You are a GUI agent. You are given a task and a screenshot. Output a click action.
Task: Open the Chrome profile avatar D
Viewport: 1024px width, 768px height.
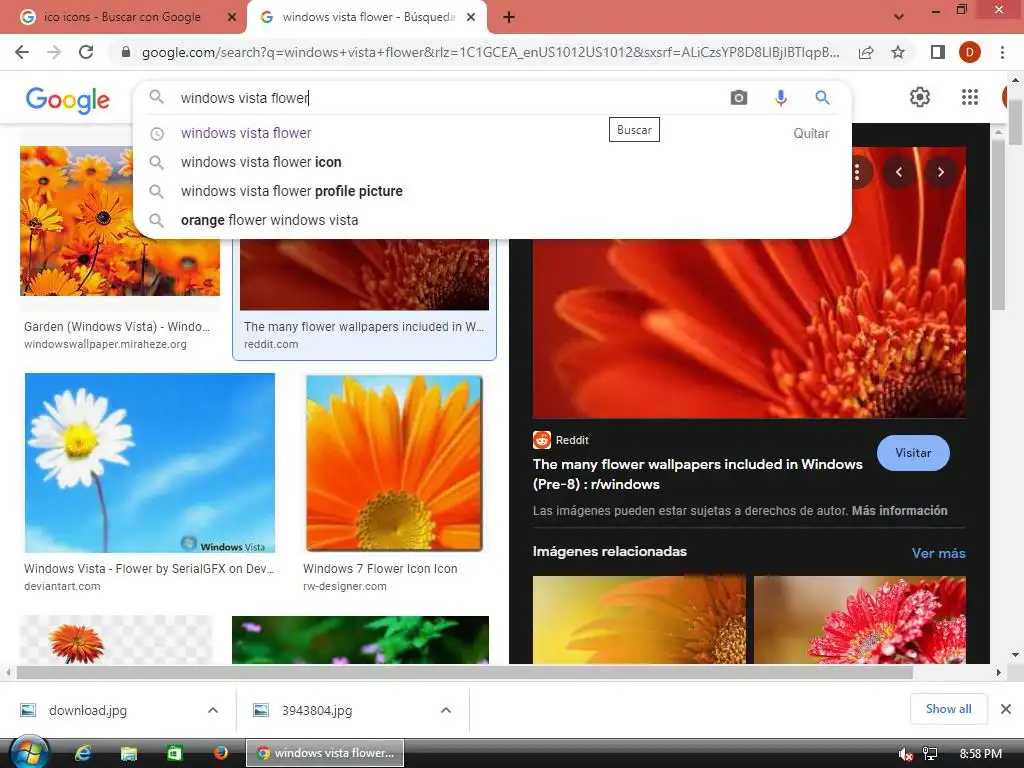pyautogui.click(x=970, y=52)
